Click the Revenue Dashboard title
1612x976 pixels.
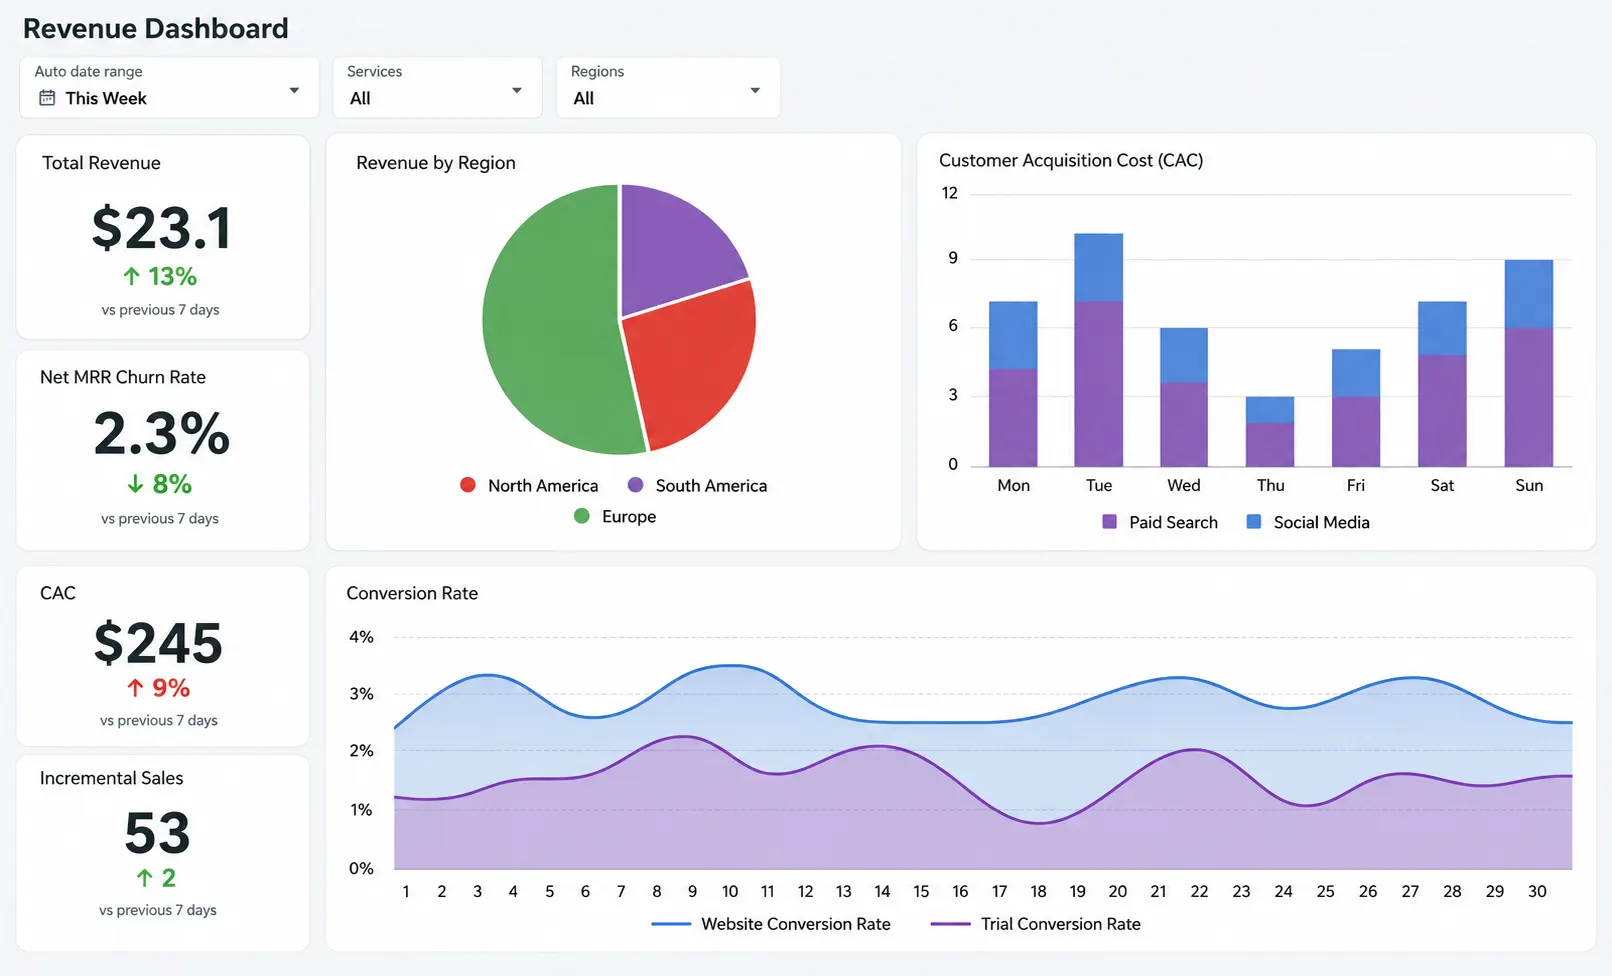(x=156, y=28)
